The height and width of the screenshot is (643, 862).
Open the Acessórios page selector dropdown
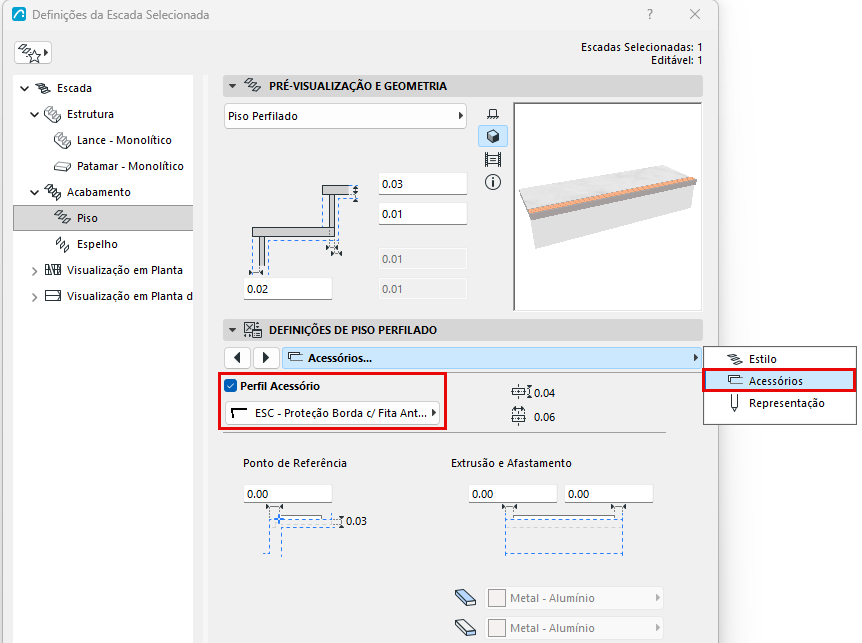(x=492, y=358)
